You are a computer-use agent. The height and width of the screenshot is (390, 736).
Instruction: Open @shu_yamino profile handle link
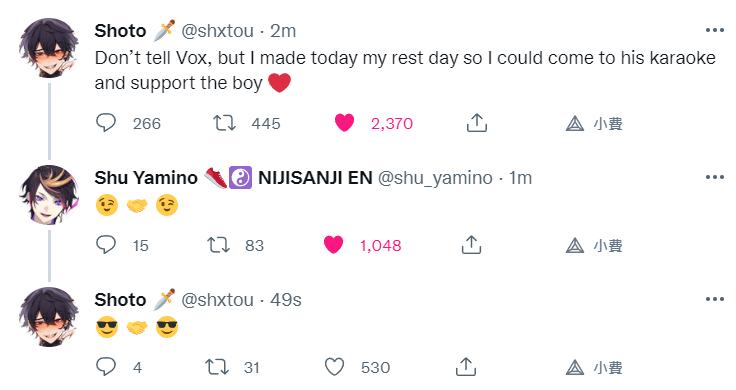tap(435, 178)
